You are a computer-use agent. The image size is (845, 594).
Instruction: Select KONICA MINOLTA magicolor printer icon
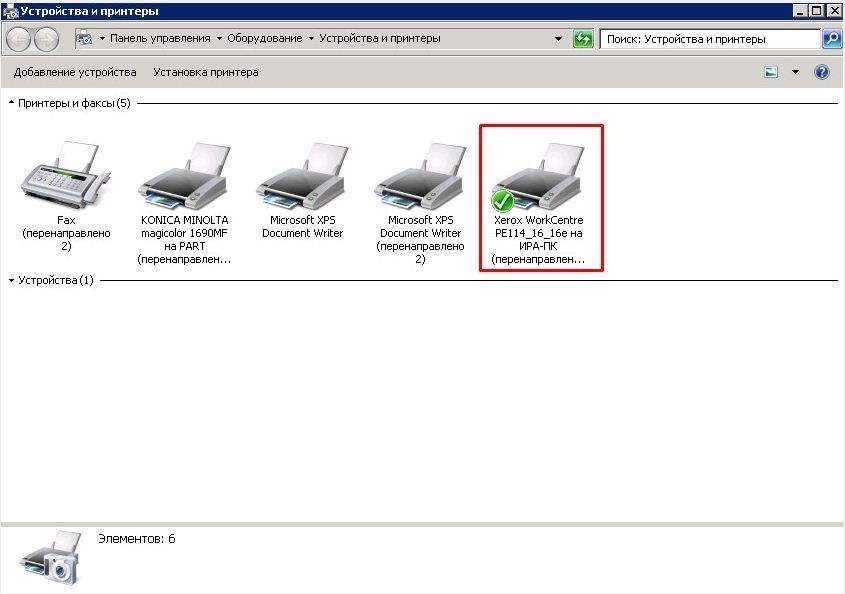184,177
